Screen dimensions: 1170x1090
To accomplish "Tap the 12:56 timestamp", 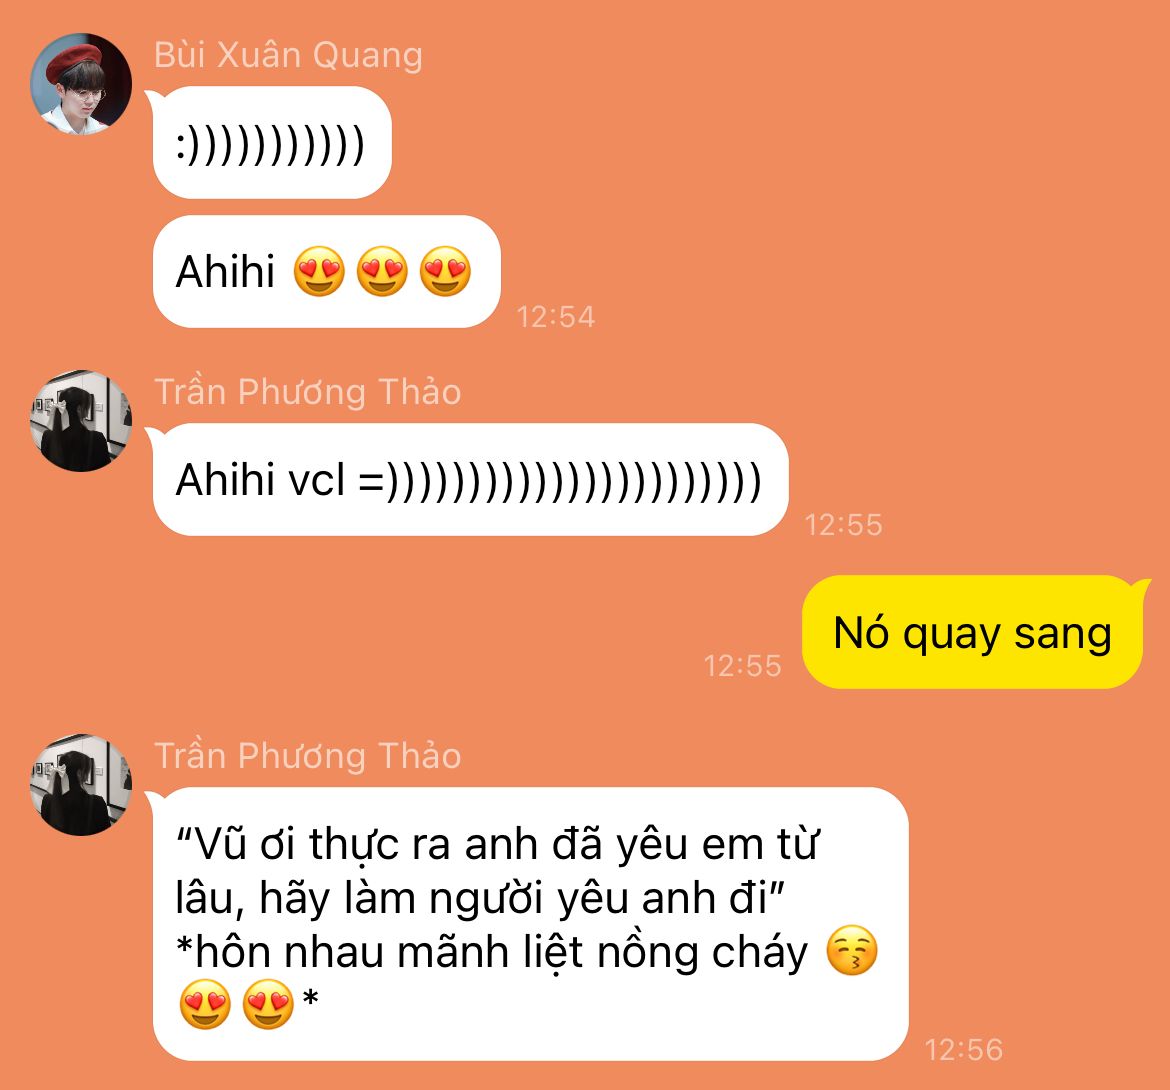I will coord(964,1050).
